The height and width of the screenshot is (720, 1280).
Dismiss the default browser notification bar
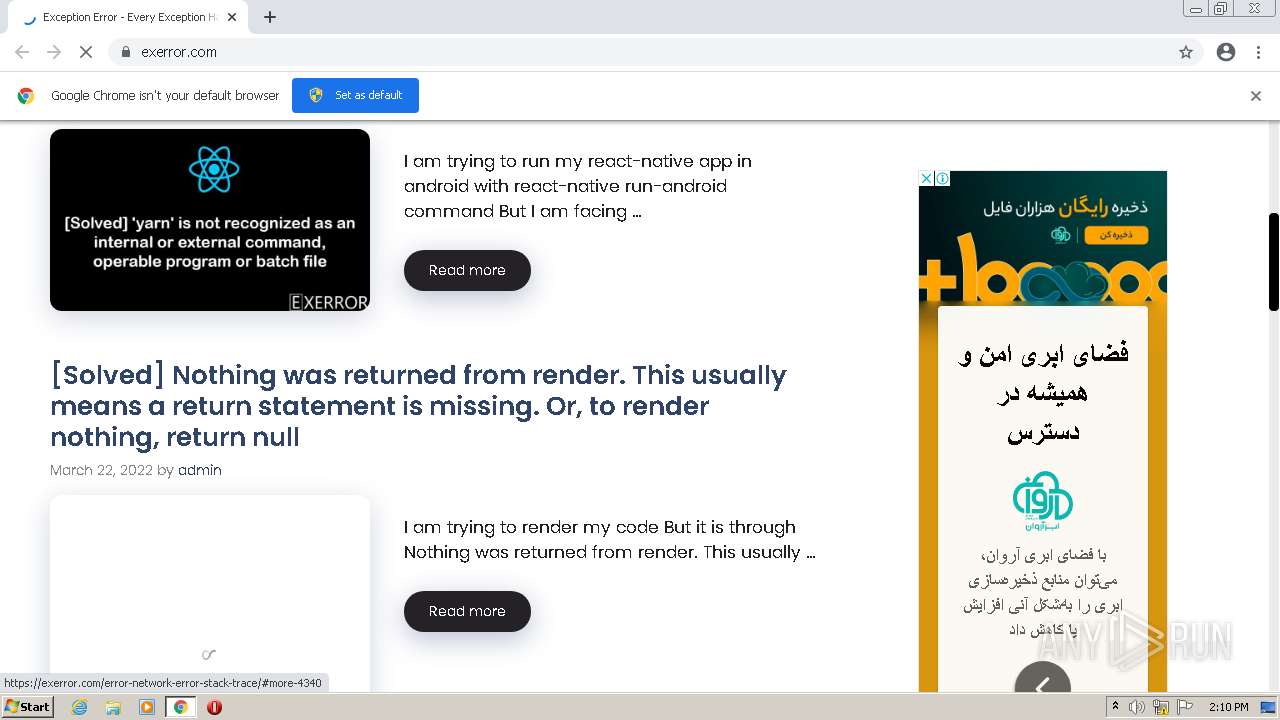pos(1256,96)
